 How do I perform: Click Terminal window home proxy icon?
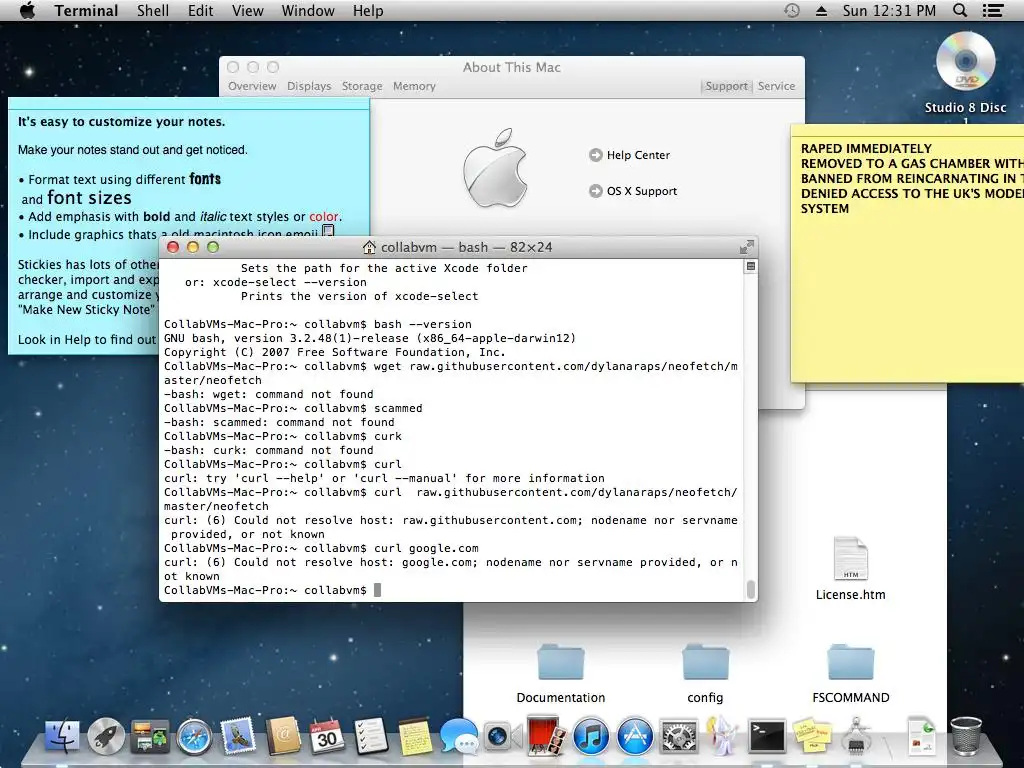click(x=369, y=248)
